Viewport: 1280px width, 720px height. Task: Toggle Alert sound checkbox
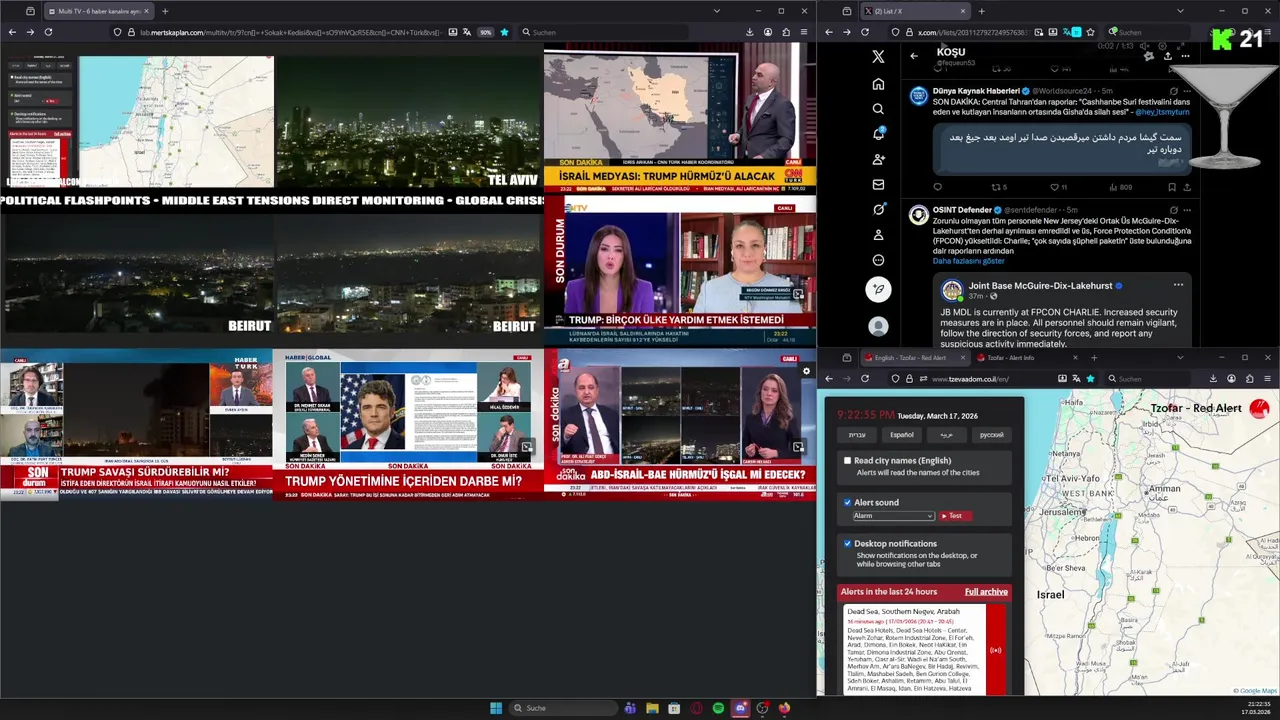point(847,503)
